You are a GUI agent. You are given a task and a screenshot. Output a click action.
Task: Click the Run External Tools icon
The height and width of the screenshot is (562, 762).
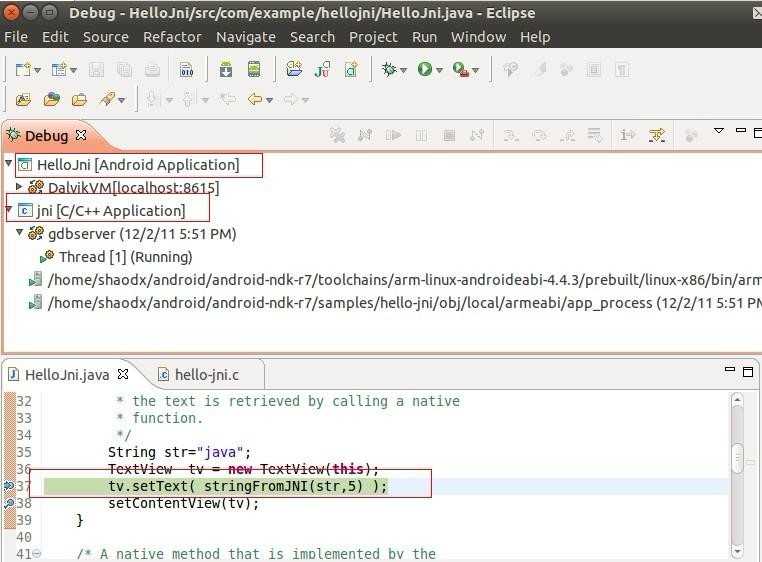coord(460,70)
